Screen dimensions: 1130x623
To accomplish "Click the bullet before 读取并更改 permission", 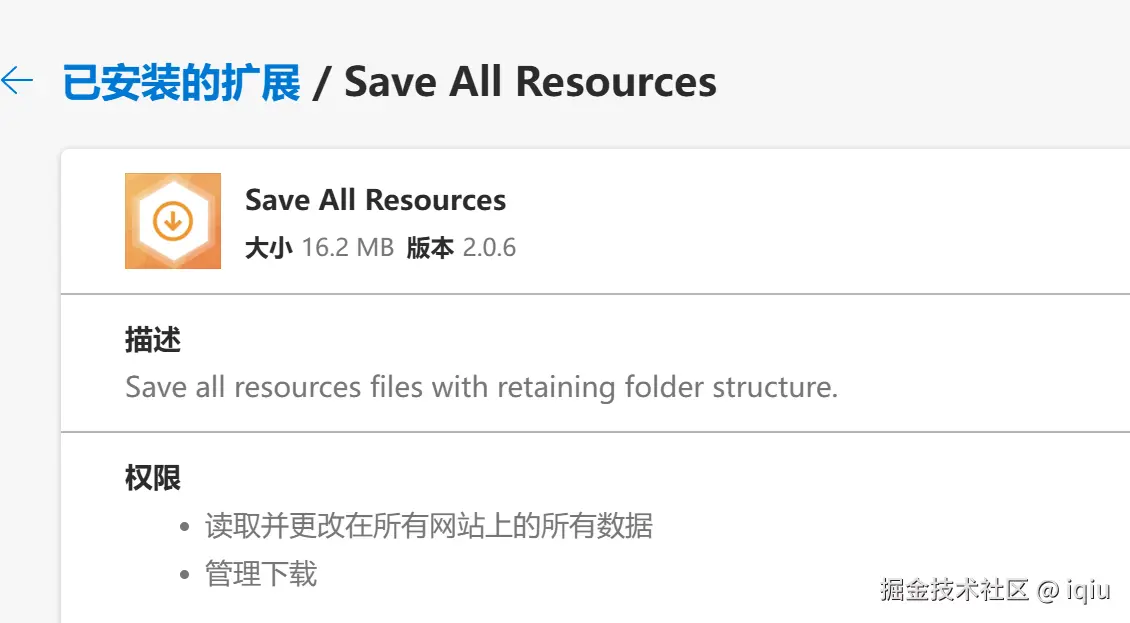I will pyautogui.click(x=184, y=526).
